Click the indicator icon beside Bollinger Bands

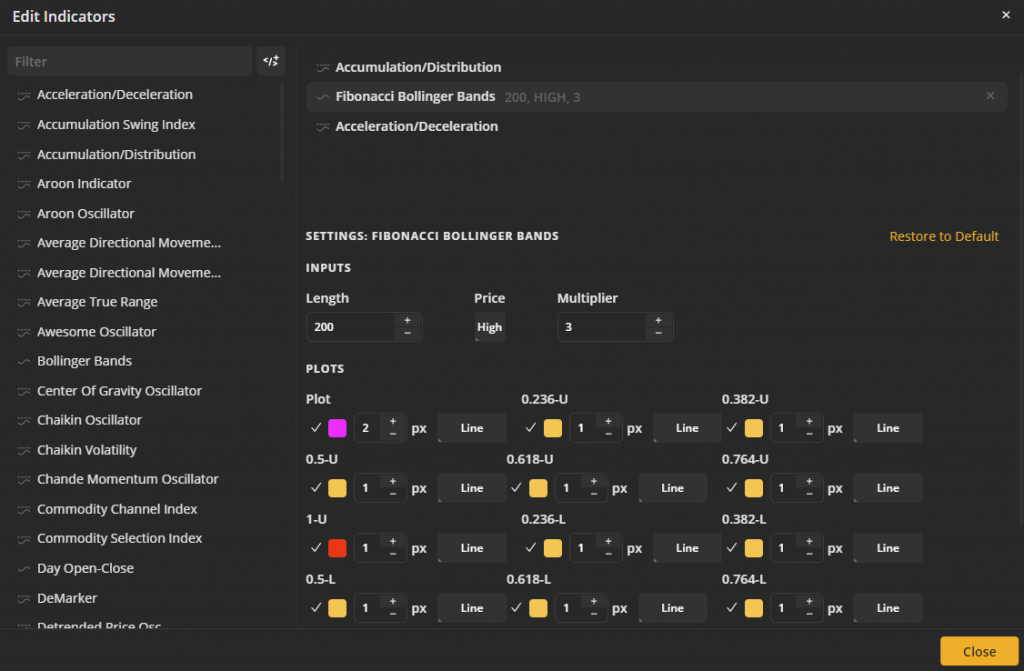[x=23, y=361]
